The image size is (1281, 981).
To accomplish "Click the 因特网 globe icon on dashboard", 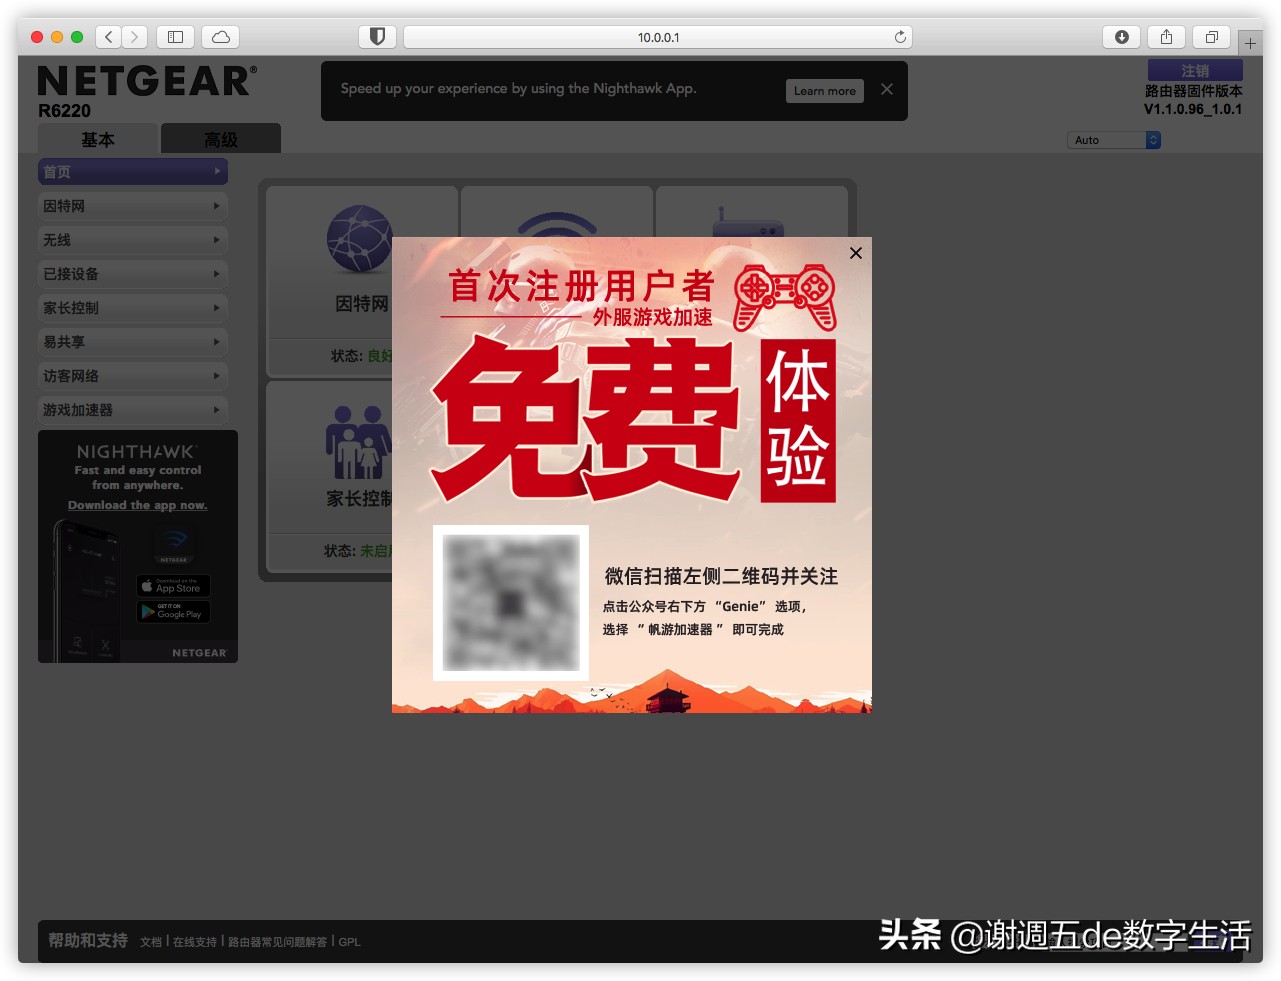I will tap(359, 240).
